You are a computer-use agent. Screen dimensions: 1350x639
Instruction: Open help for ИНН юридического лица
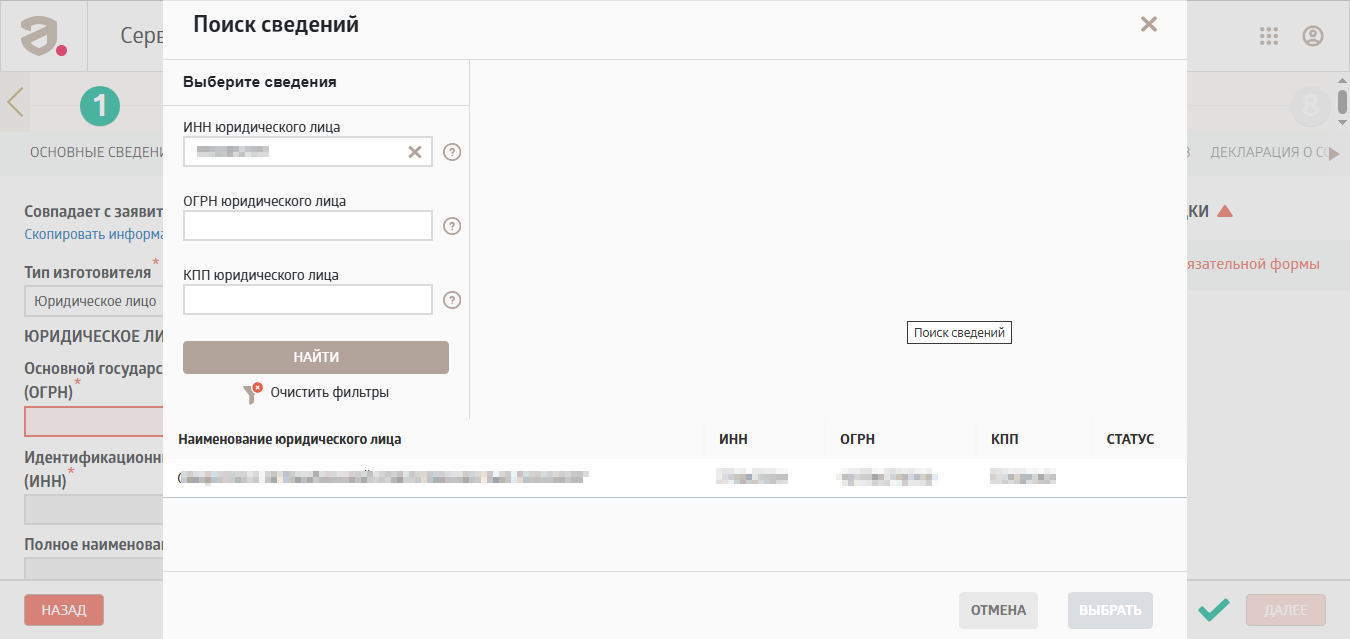[452, 152]
